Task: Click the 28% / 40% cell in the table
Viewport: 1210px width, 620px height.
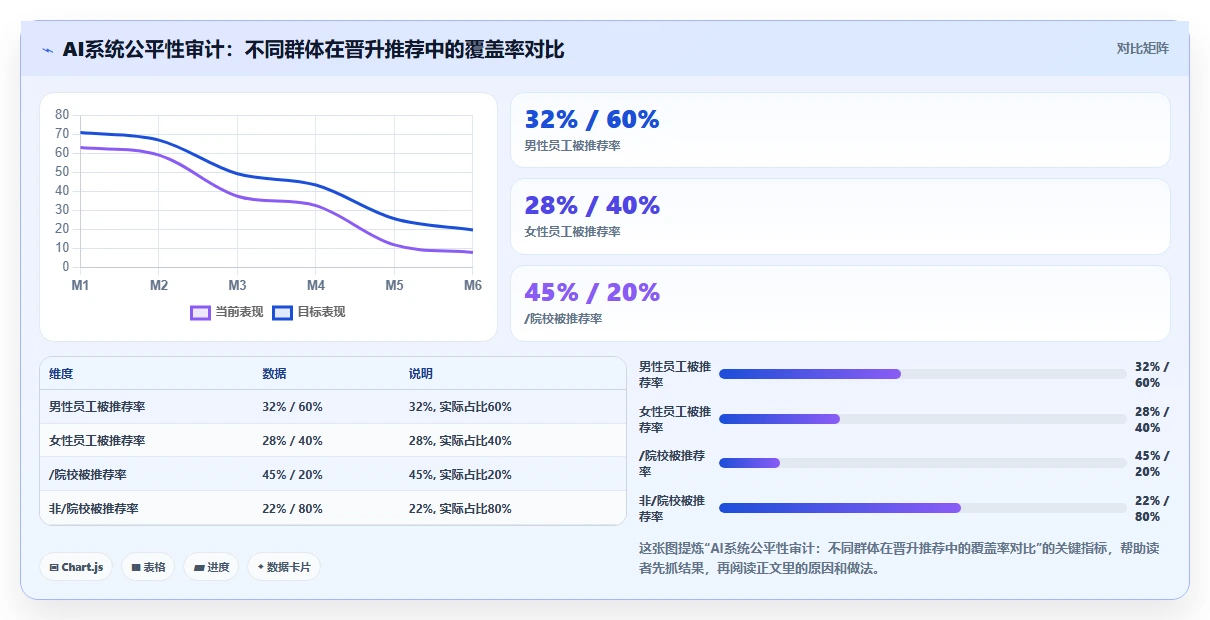Action: pos(292,440)
